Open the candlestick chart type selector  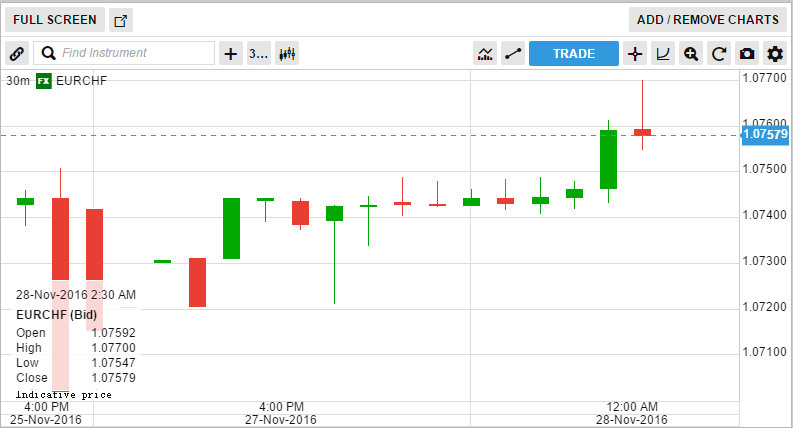[287, 54]
